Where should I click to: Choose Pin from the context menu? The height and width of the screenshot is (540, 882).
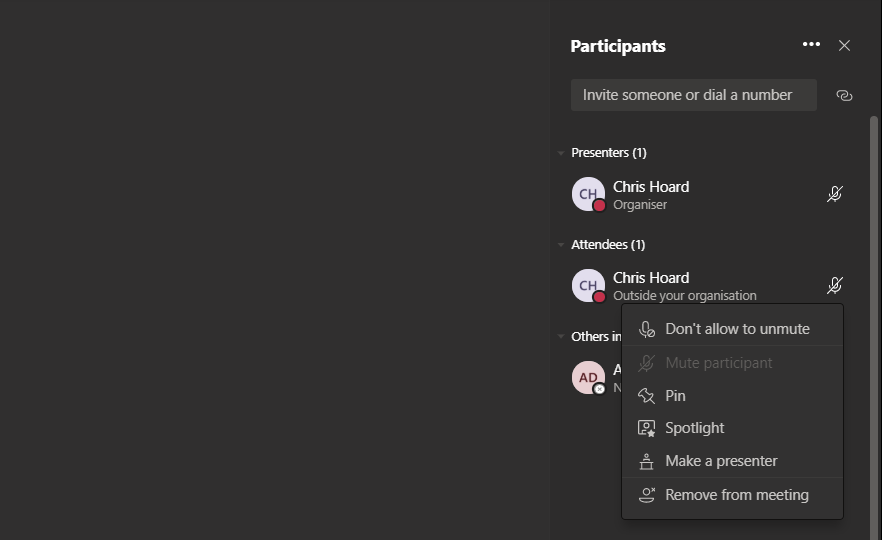[675, 396]
